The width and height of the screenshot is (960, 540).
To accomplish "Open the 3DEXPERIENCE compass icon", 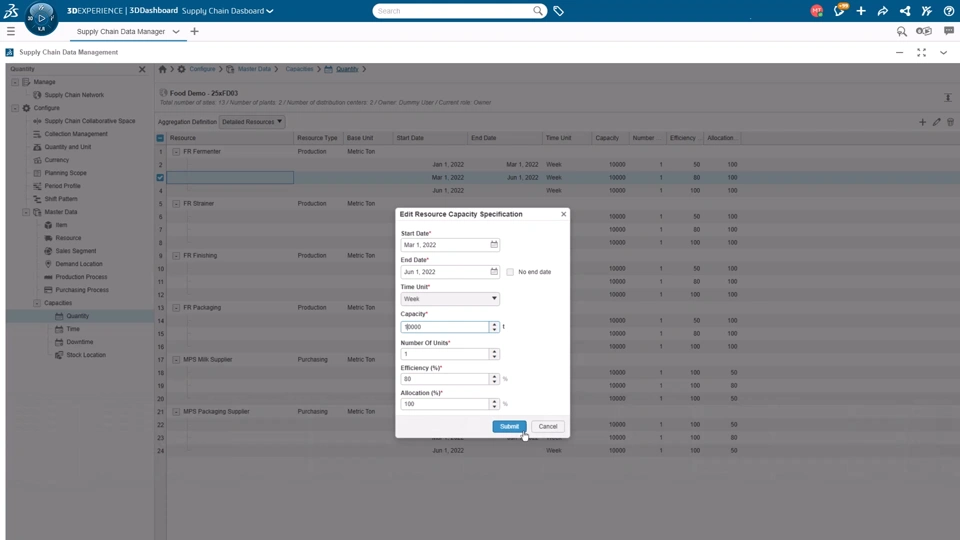I will [41, 18].
